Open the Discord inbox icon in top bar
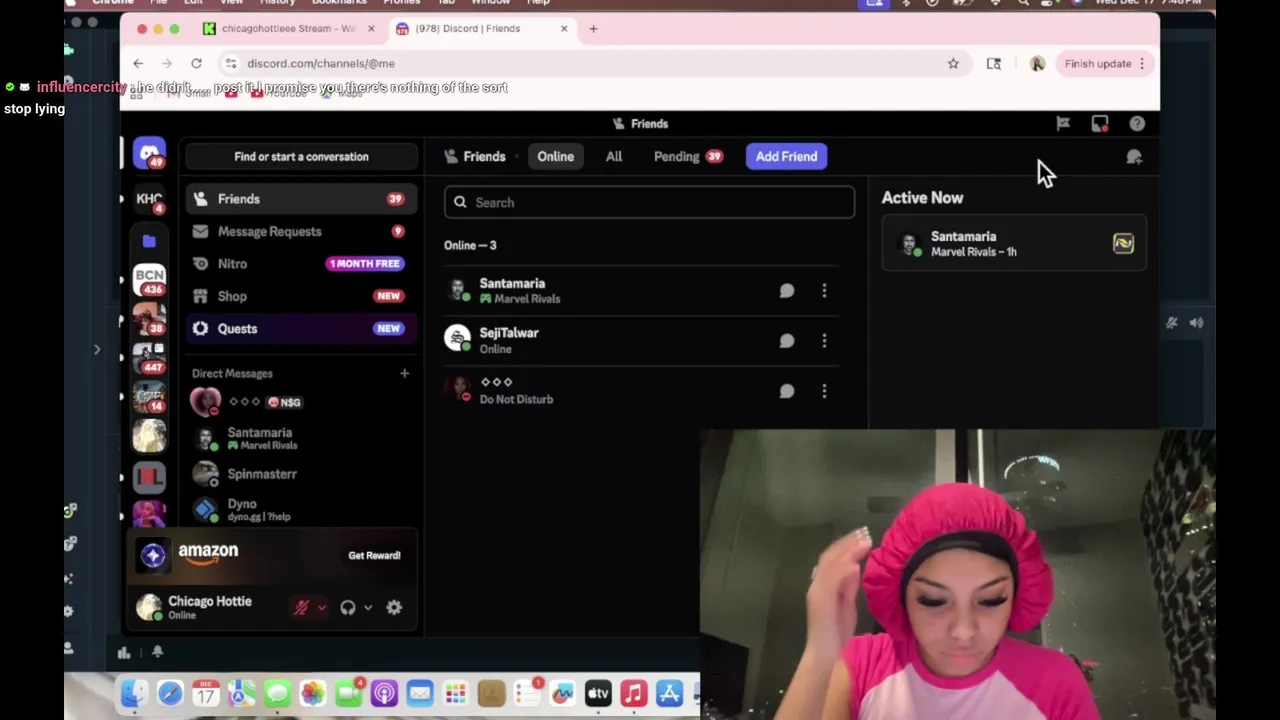Image resolution: width=1280 pixels, height=720 pixels. coord(1100,124)
